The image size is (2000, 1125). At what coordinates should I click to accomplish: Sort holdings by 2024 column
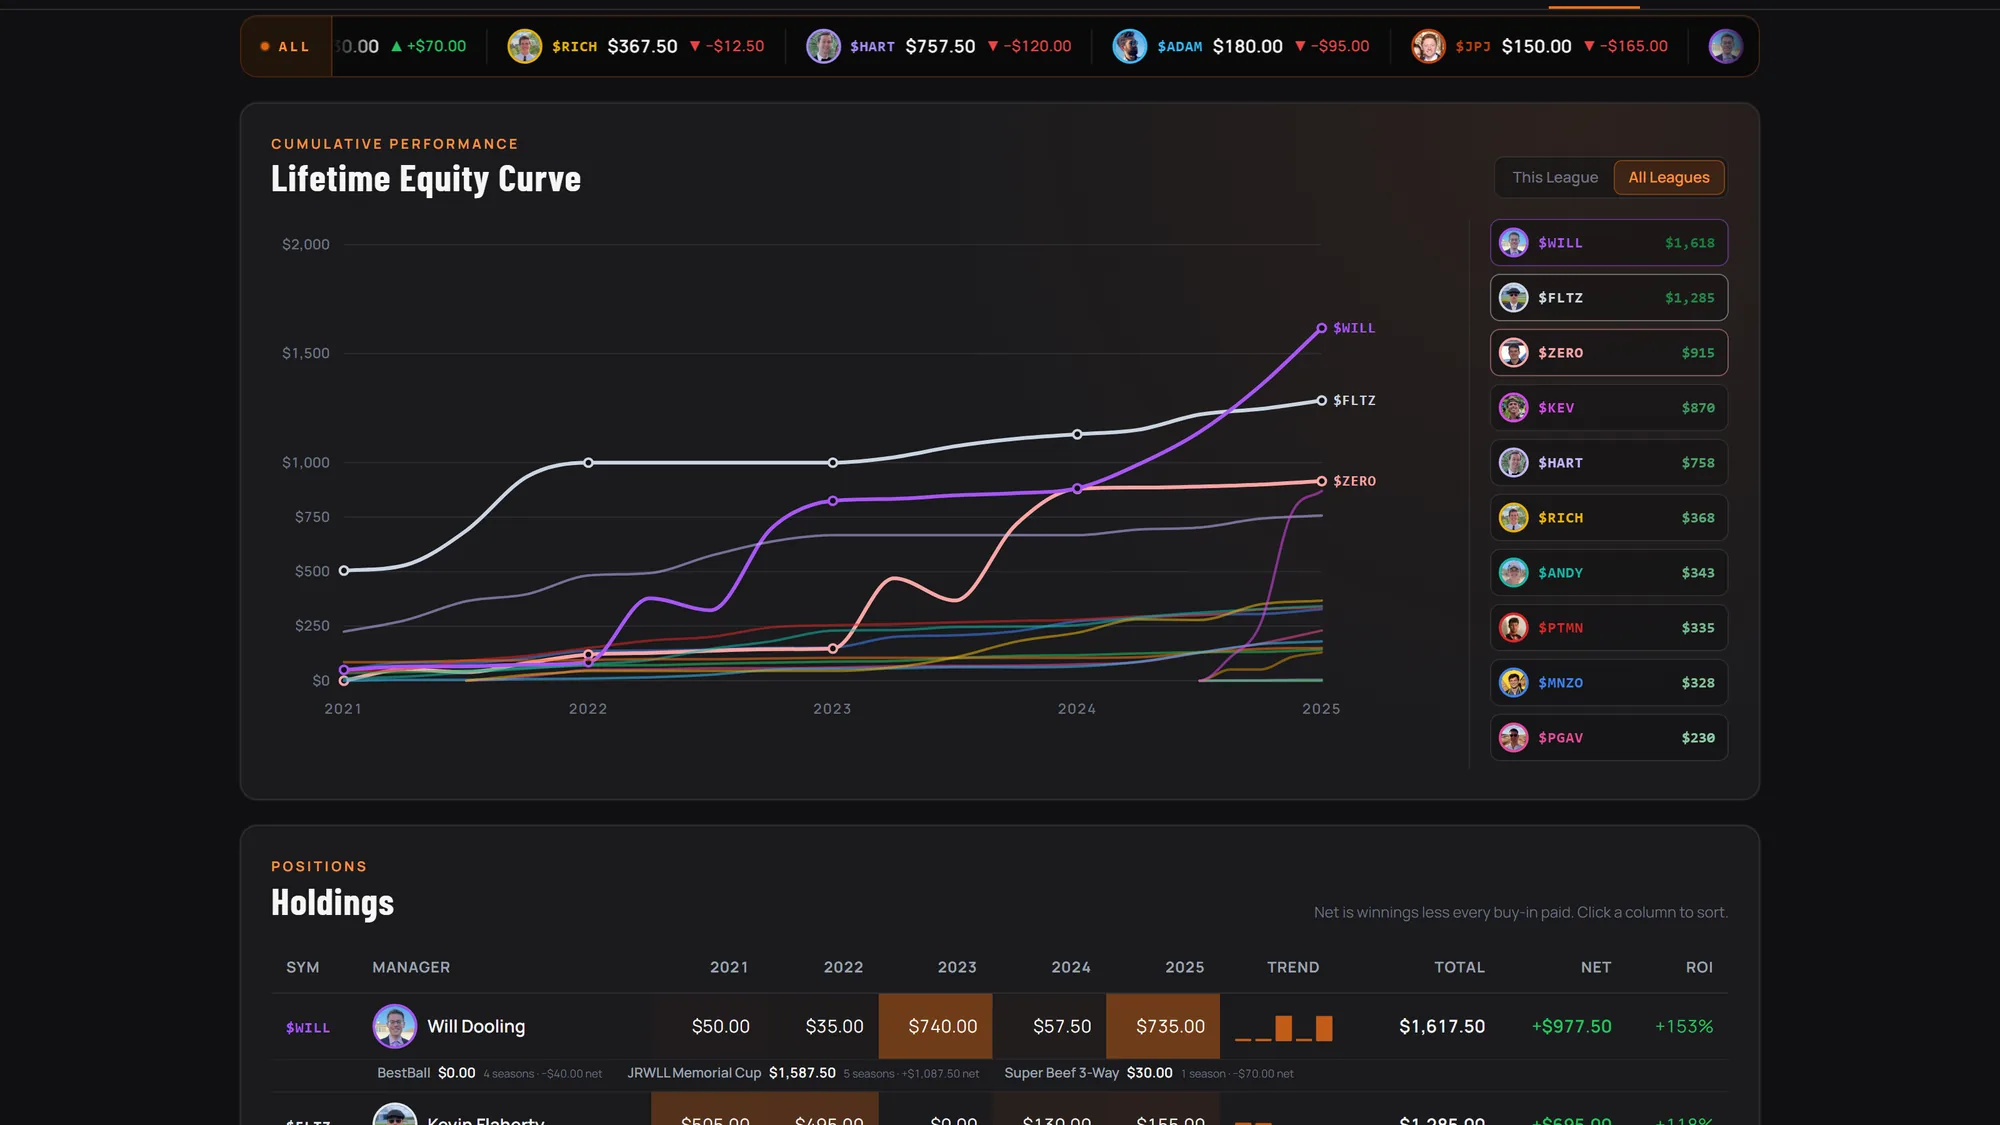[1071, 967]
